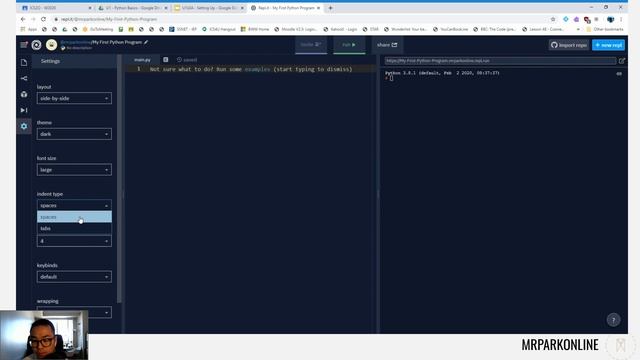Clear the console with the right icon

coord(619,73)
